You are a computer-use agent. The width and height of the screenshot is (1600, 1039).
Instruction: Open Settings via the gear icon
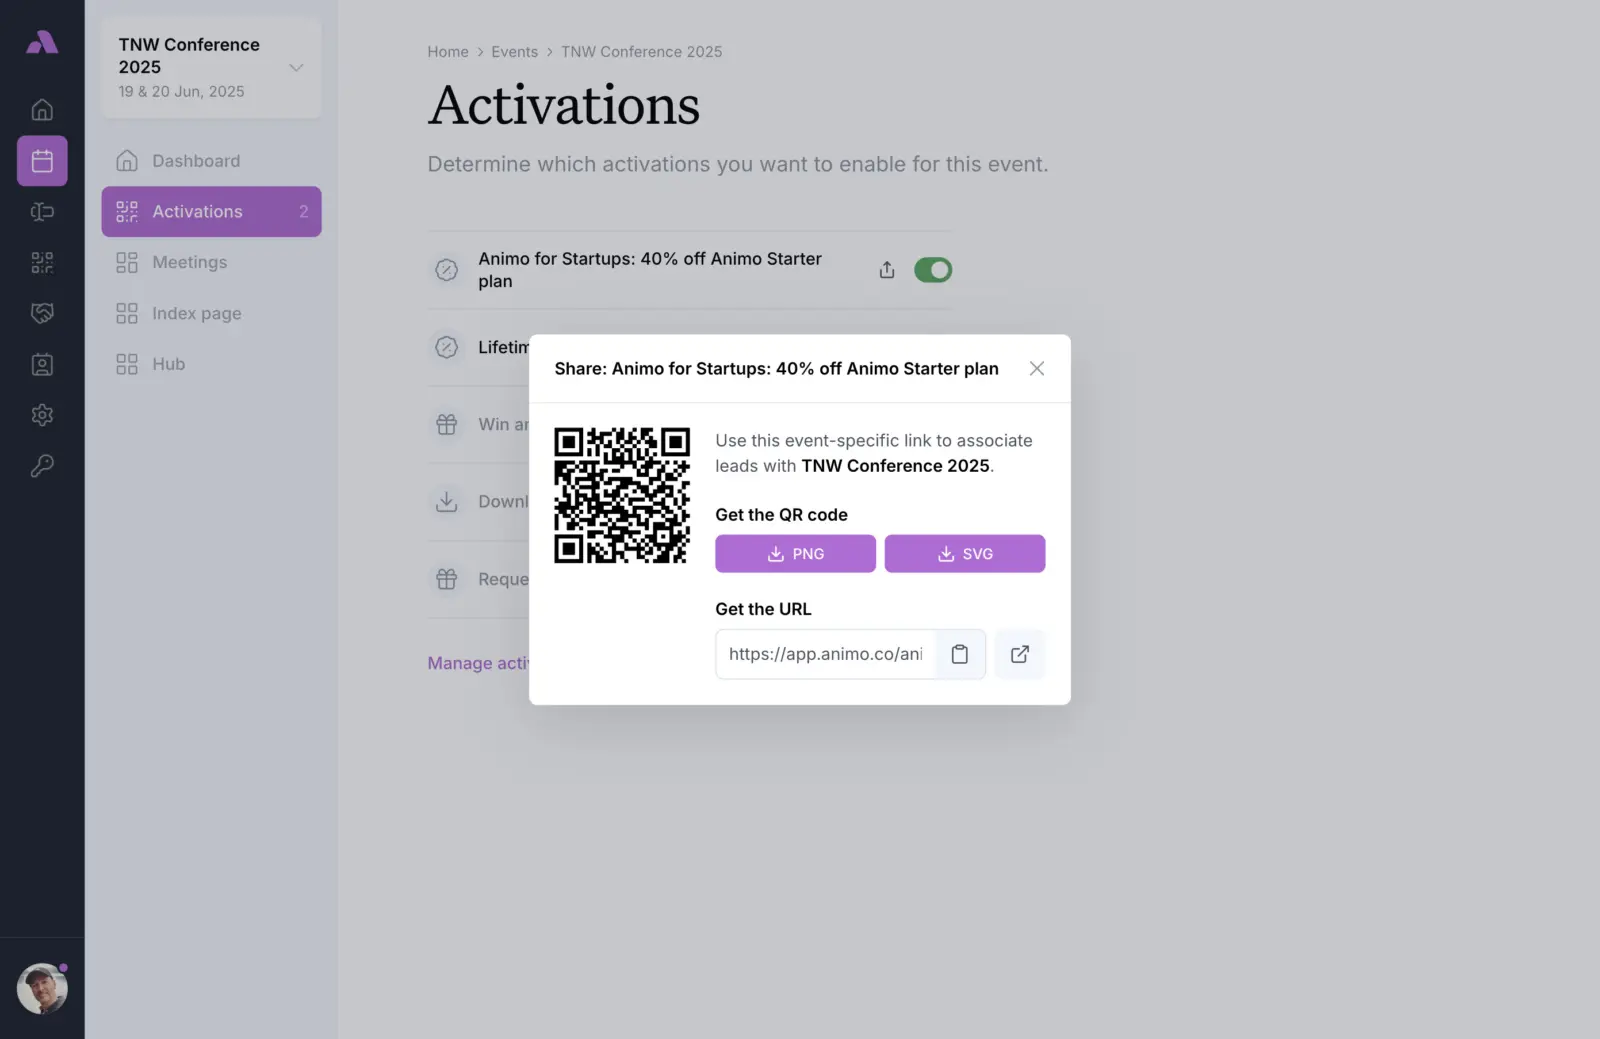pyautogui.click(x=42, y=415)
